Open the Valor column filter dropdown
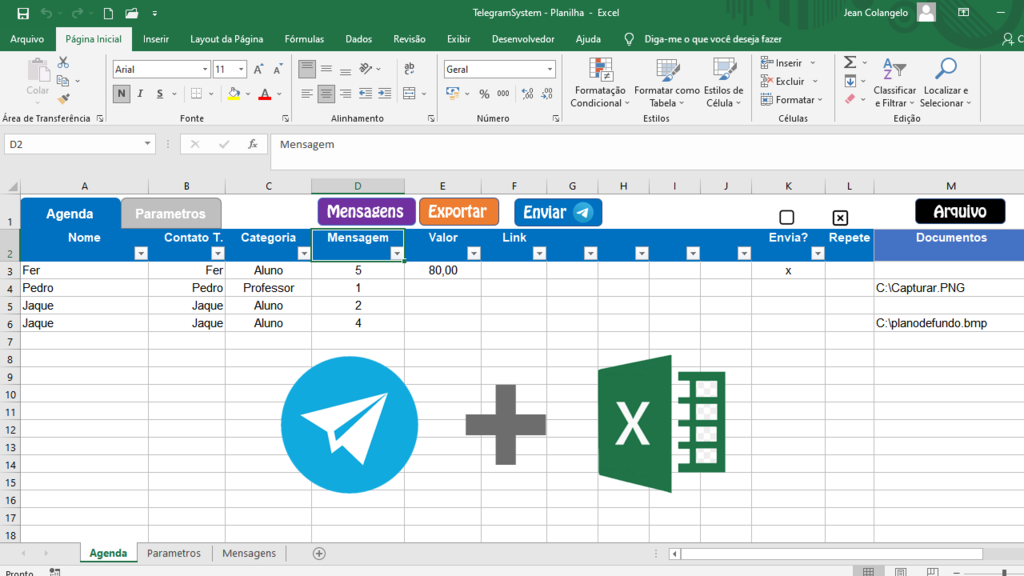The width and height of the screenshot is (1024, 576). [x=473, y=253]
